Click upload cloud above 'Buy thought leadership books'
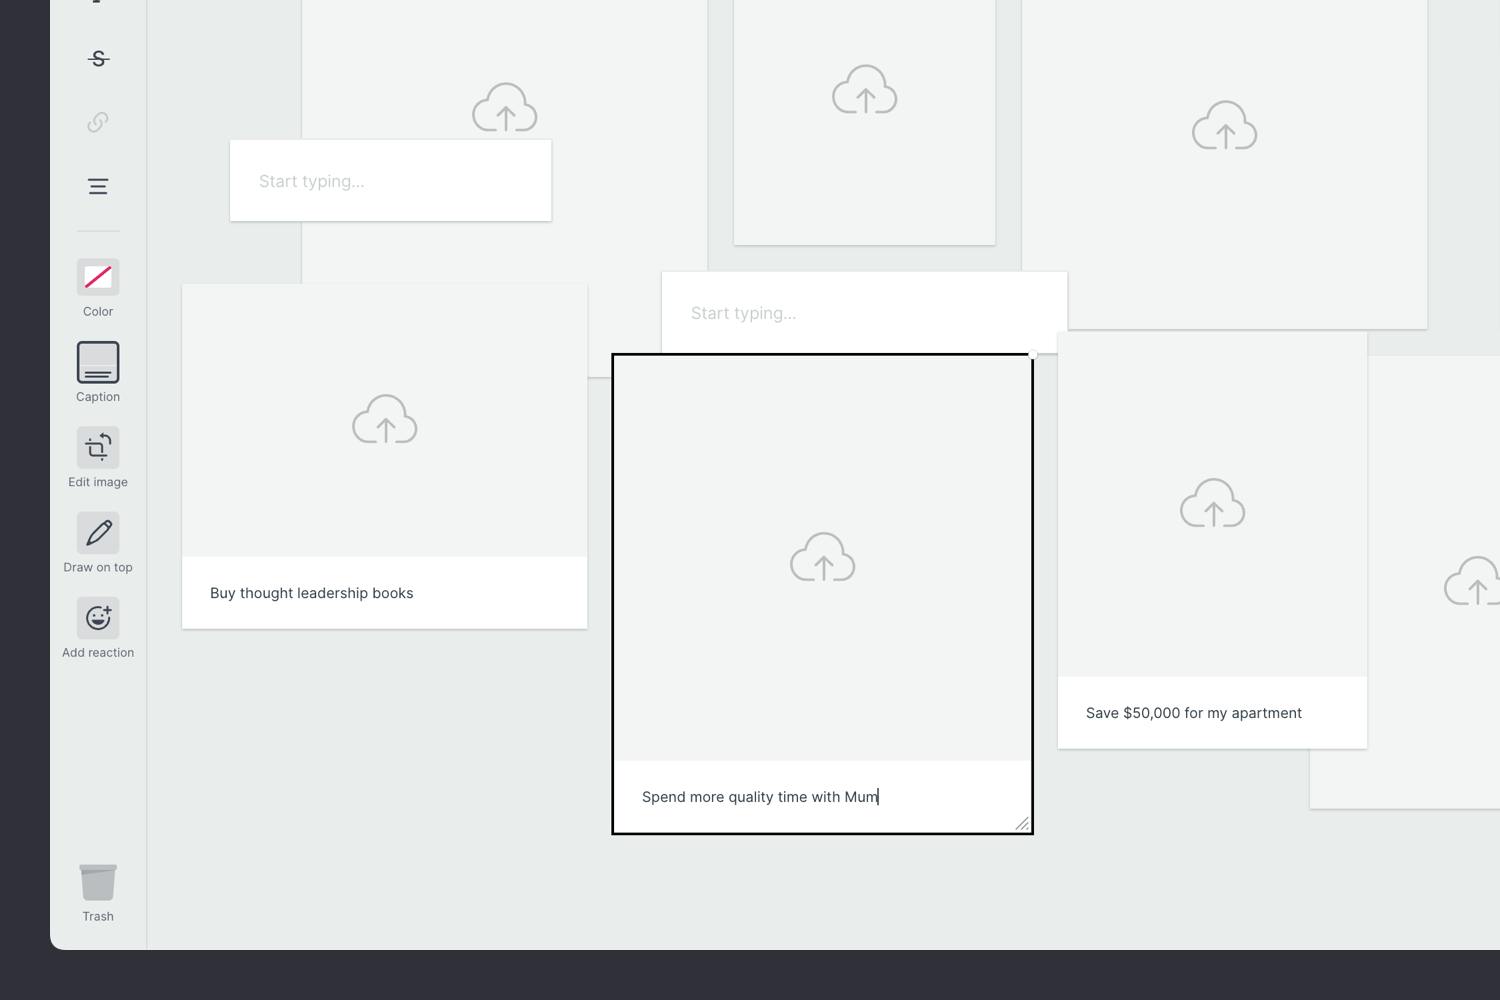Viewport: 1500px width, 1000px height. click(x=384, y=419)
